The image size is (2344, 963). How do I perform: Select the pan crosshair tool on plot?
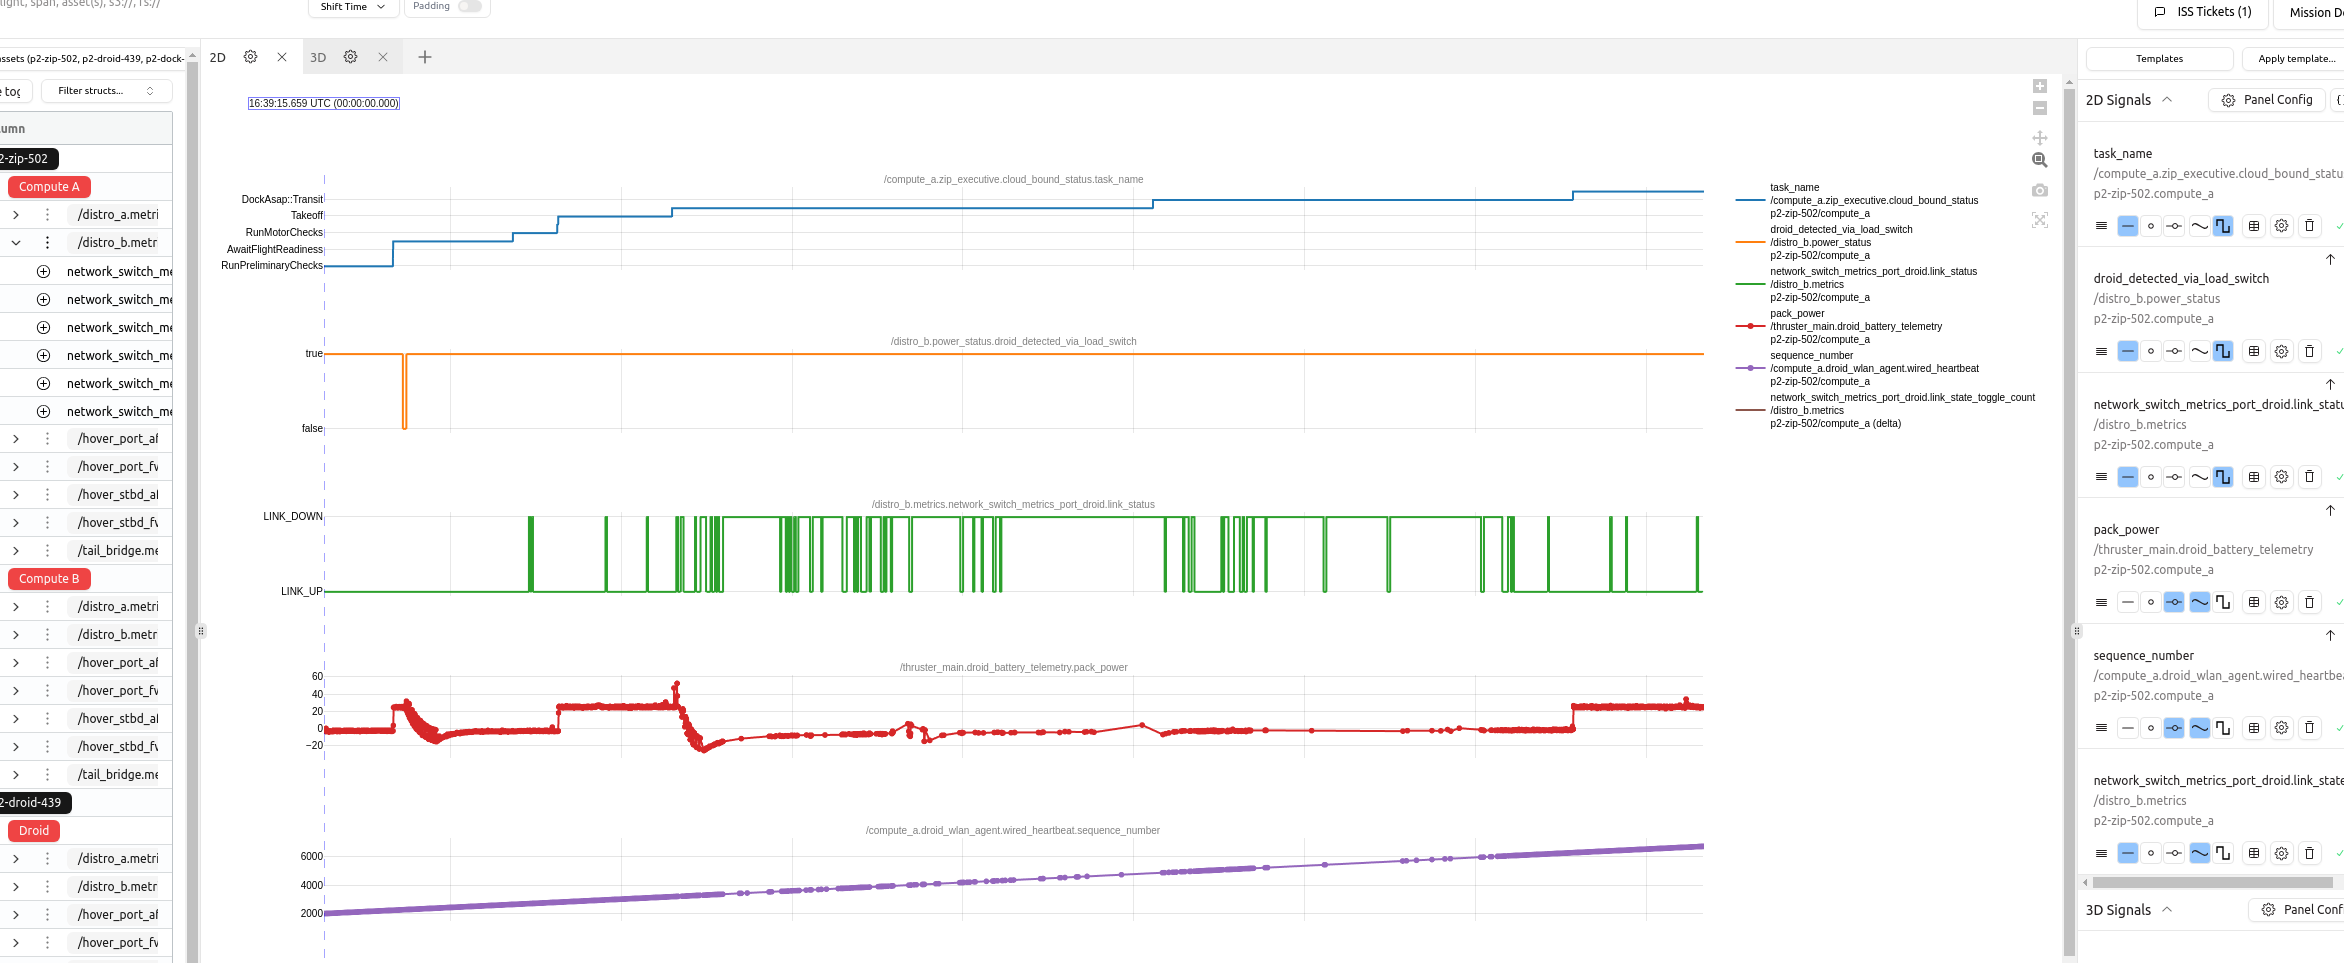2040,137
